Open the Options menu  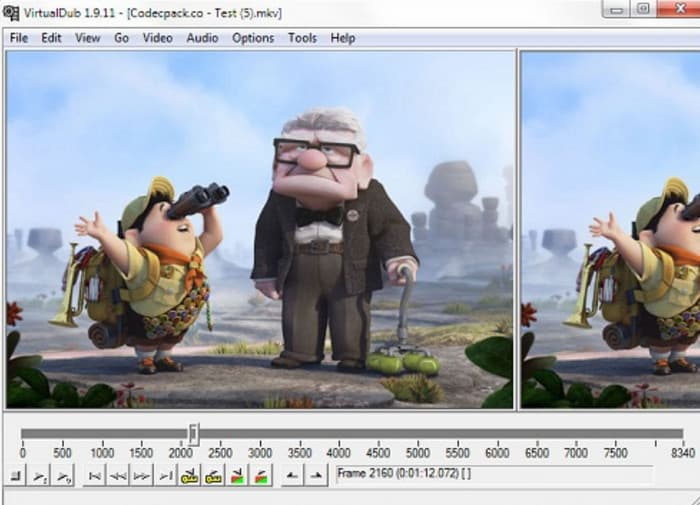coord(253,38)
